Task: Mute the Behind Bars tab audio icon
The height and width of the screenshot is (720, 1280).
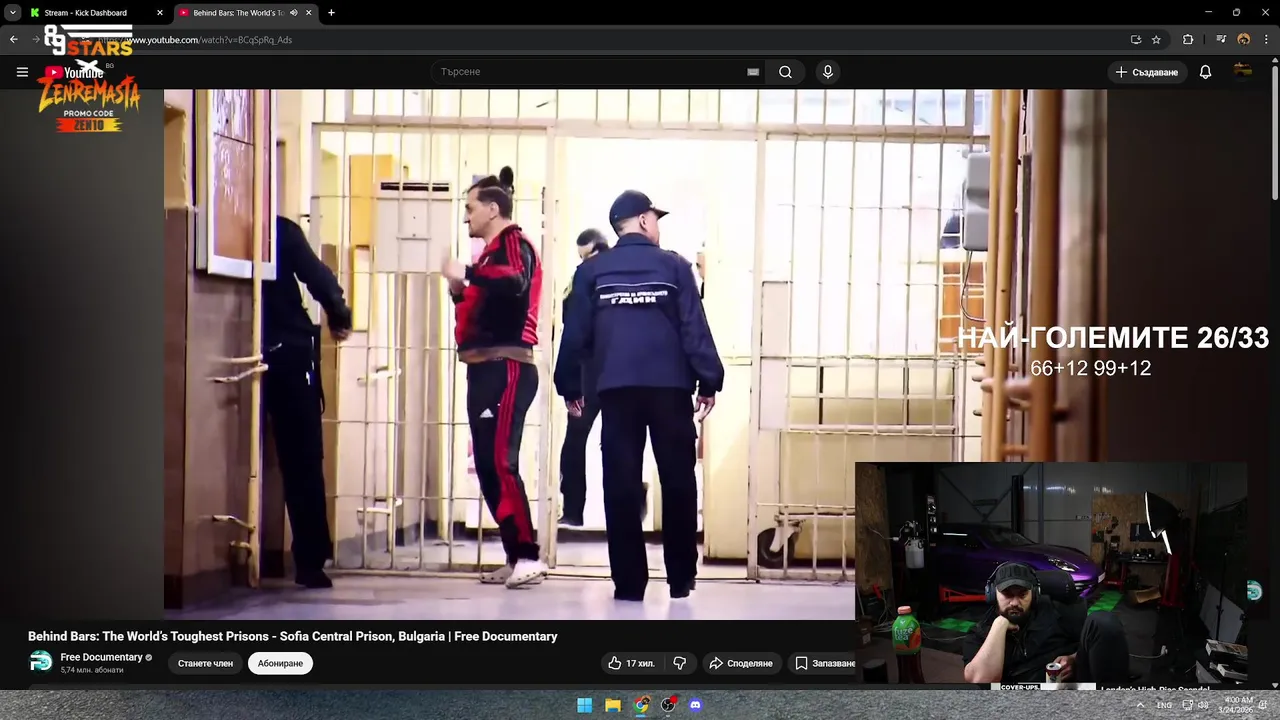Action: (293, 13)
